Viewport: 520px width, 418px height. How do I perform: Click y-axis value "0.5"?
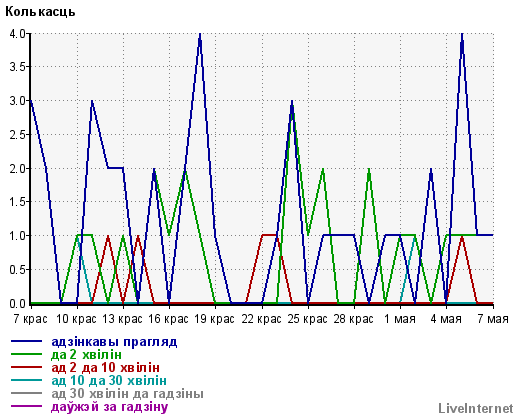pyautogui.click(x=17, y=270)
